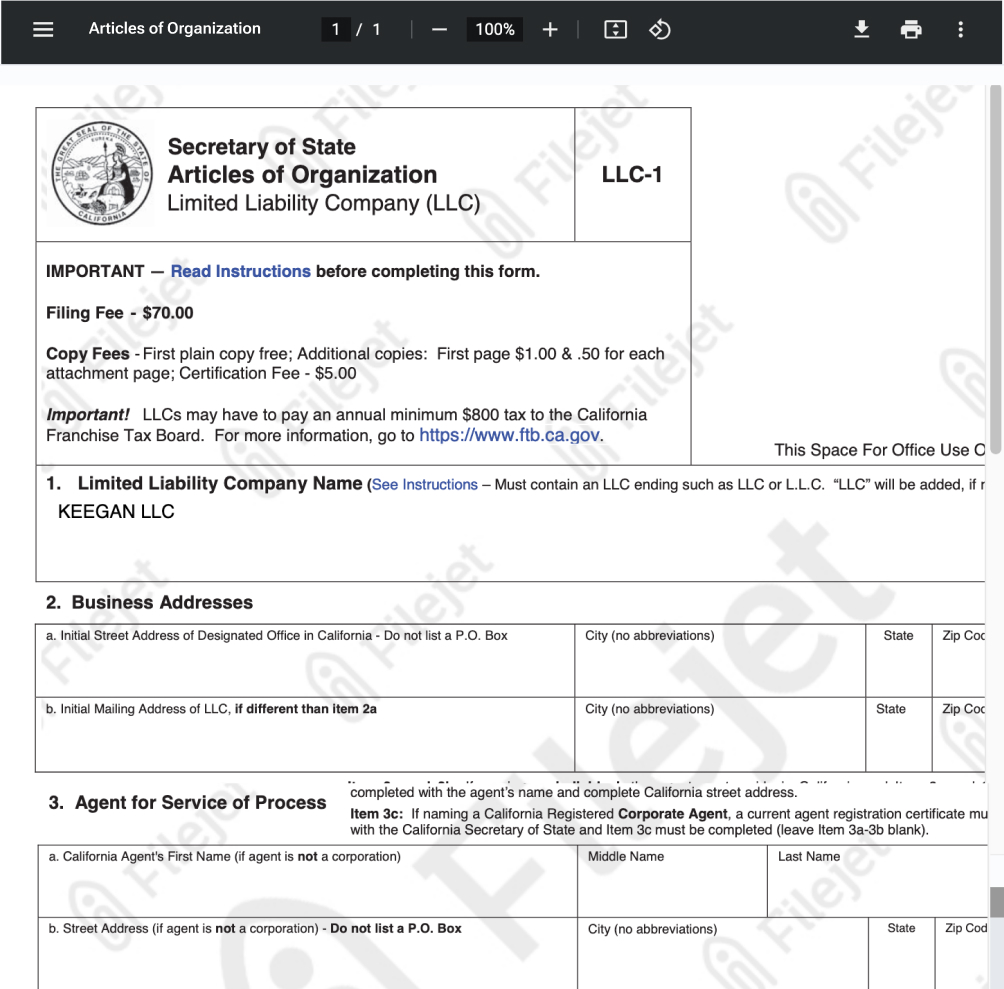The image size is (1004, 989).
Task: Click the vertical scrollbar thumb
Action: (996, 902)
